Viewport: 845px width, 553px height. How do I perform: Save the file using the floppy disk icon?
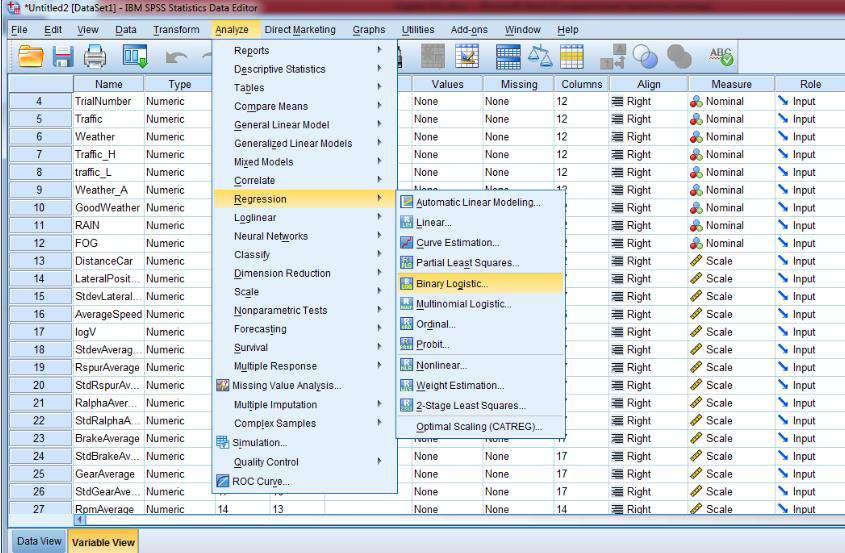63,57
